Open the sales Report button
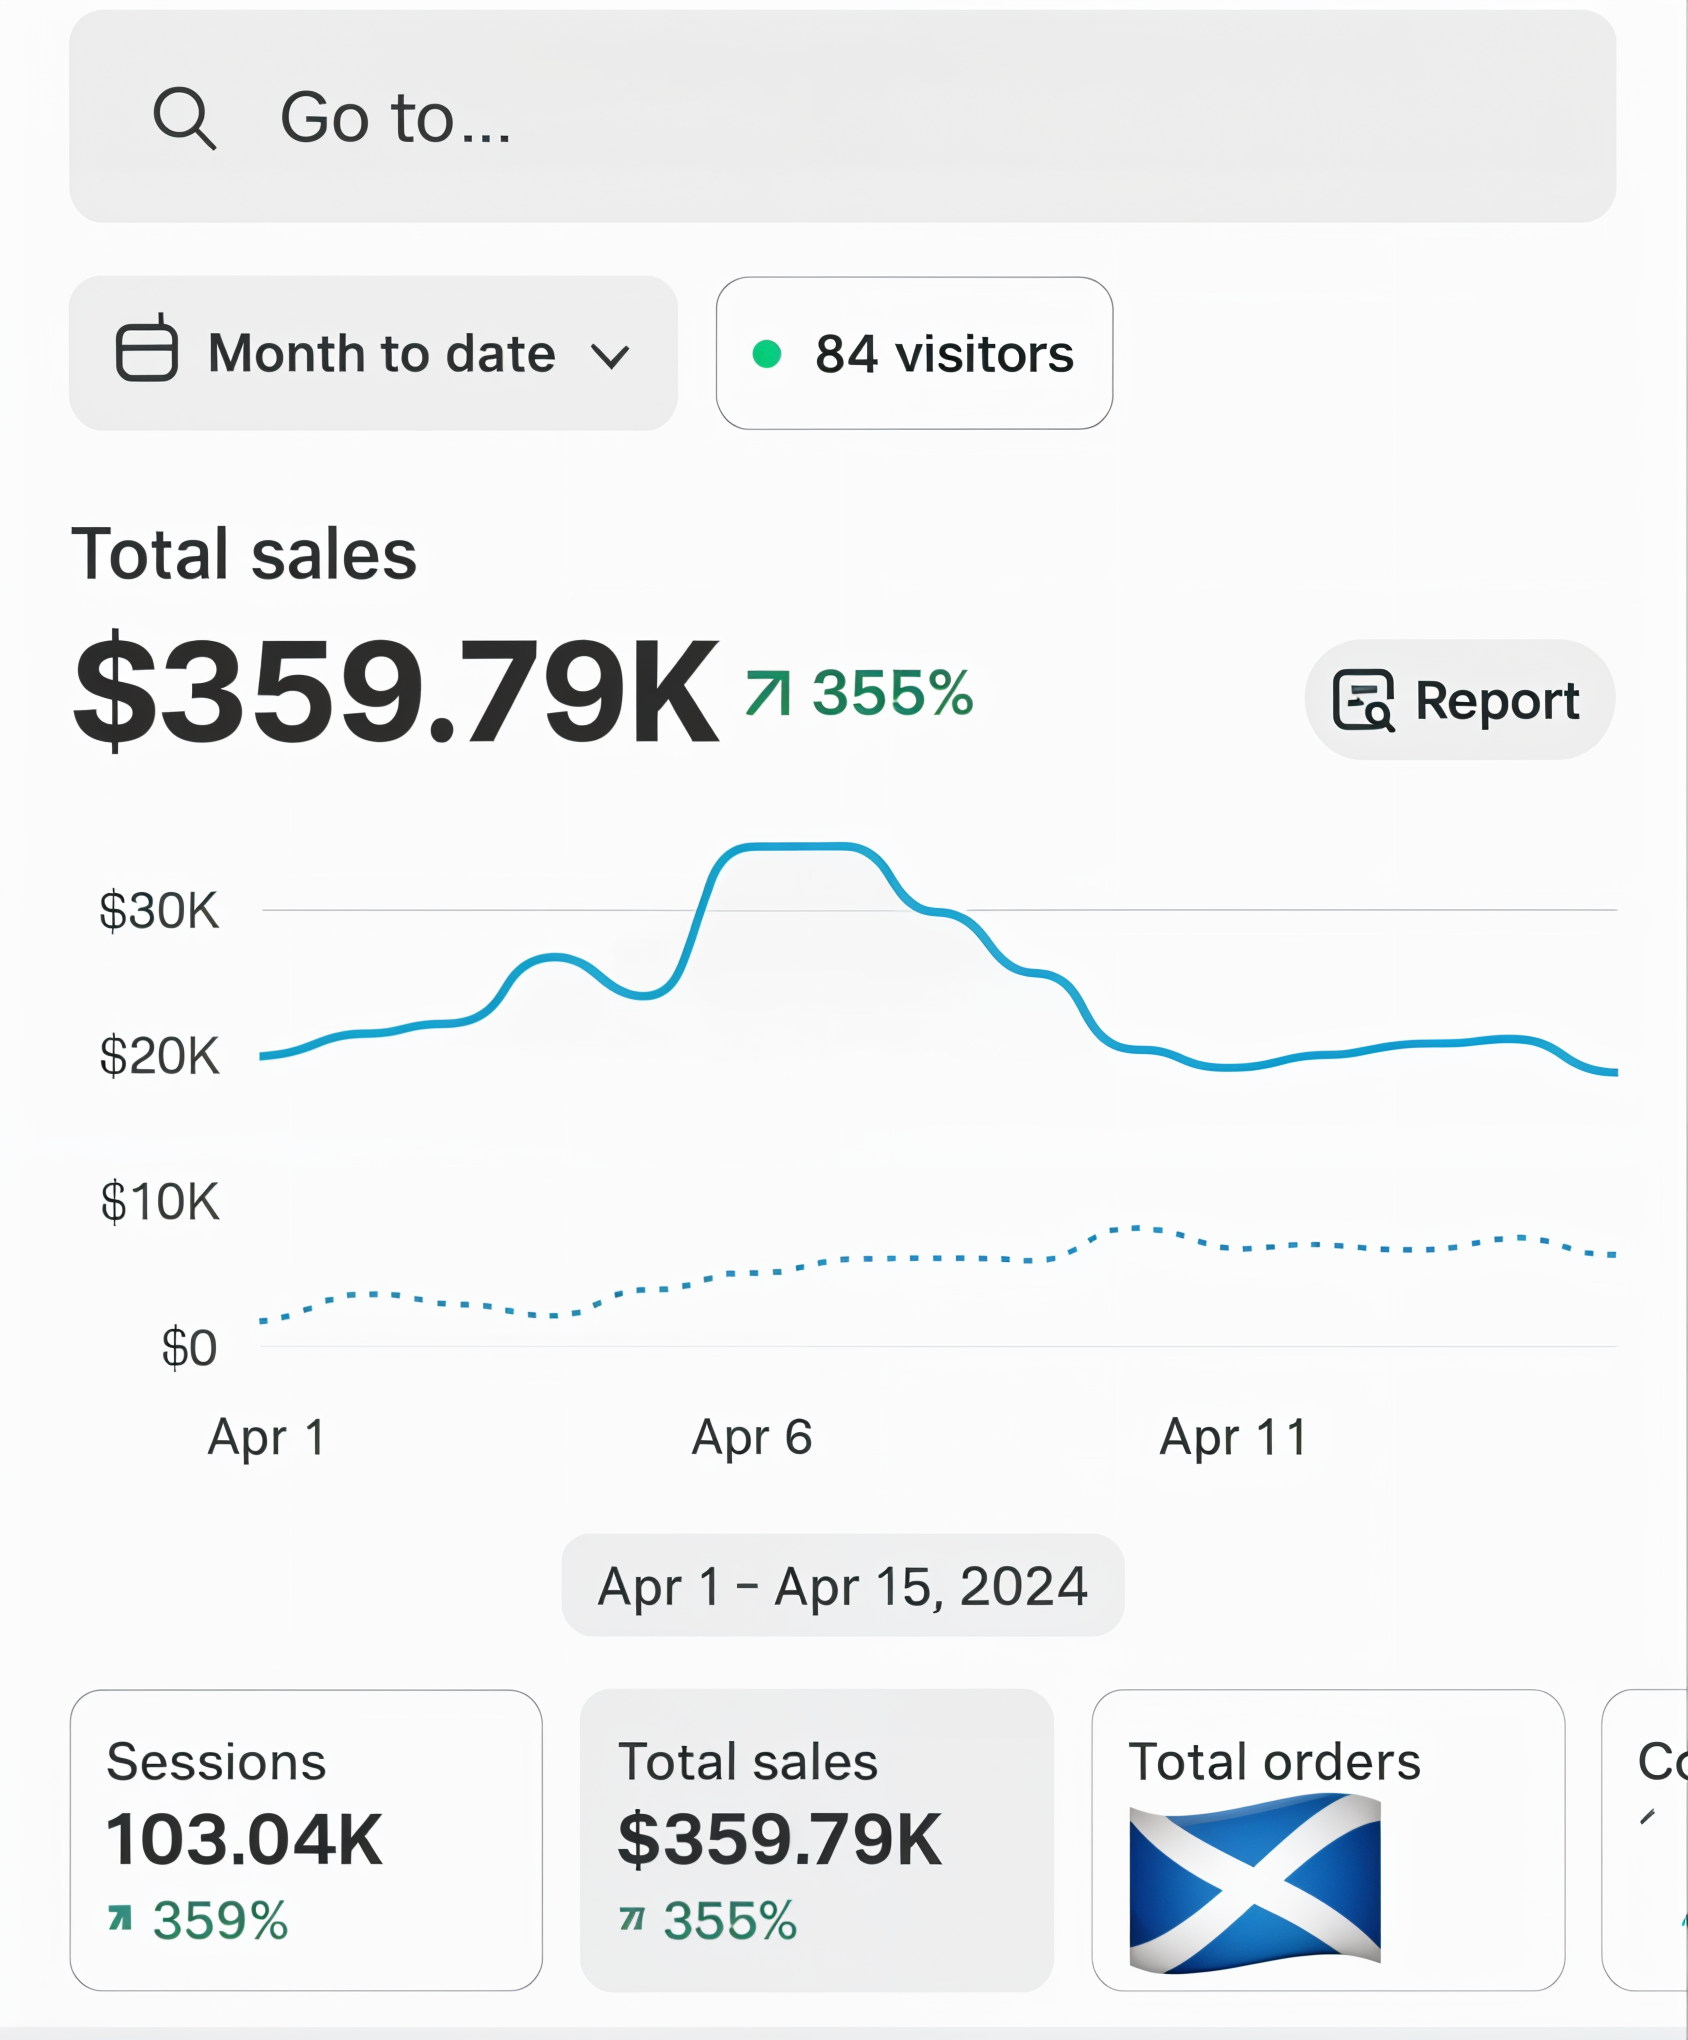Screen dimensions: 1688x2040 point(1459,699)
